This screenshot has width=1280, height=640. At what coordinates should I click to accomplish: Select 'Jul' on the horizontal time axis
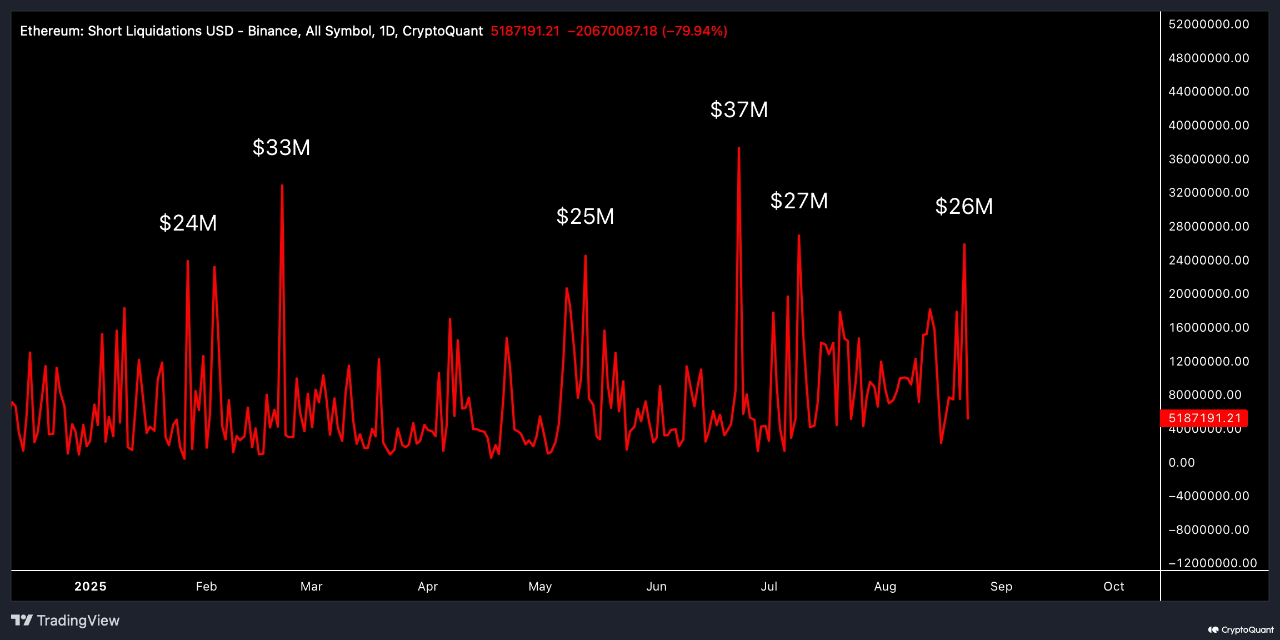768,587
